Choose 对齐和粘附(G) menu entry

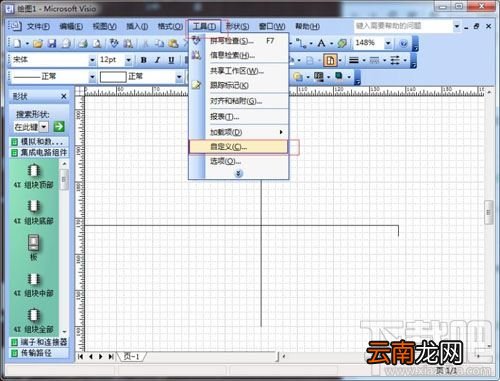[239, 101]
